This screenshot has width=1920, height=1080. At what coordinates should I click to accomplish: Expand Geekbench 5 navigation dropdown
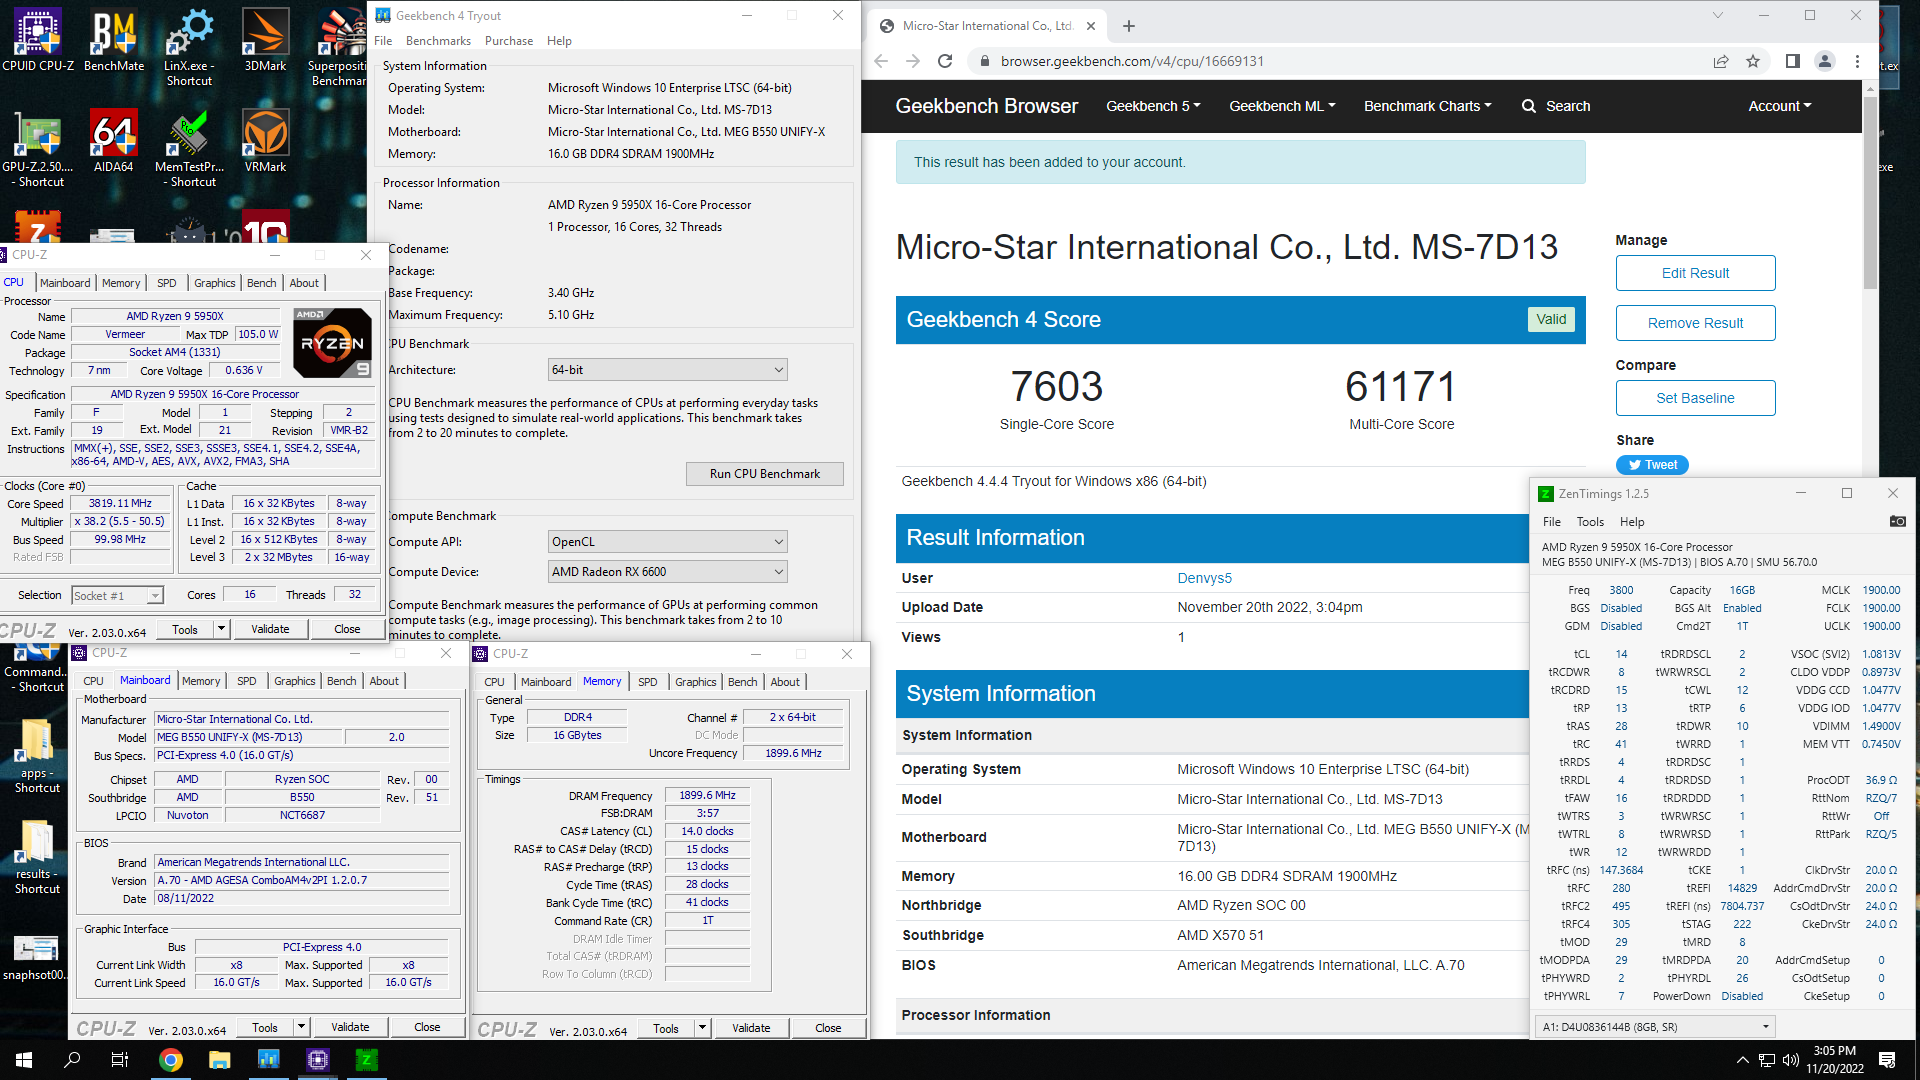(1153, 106)
